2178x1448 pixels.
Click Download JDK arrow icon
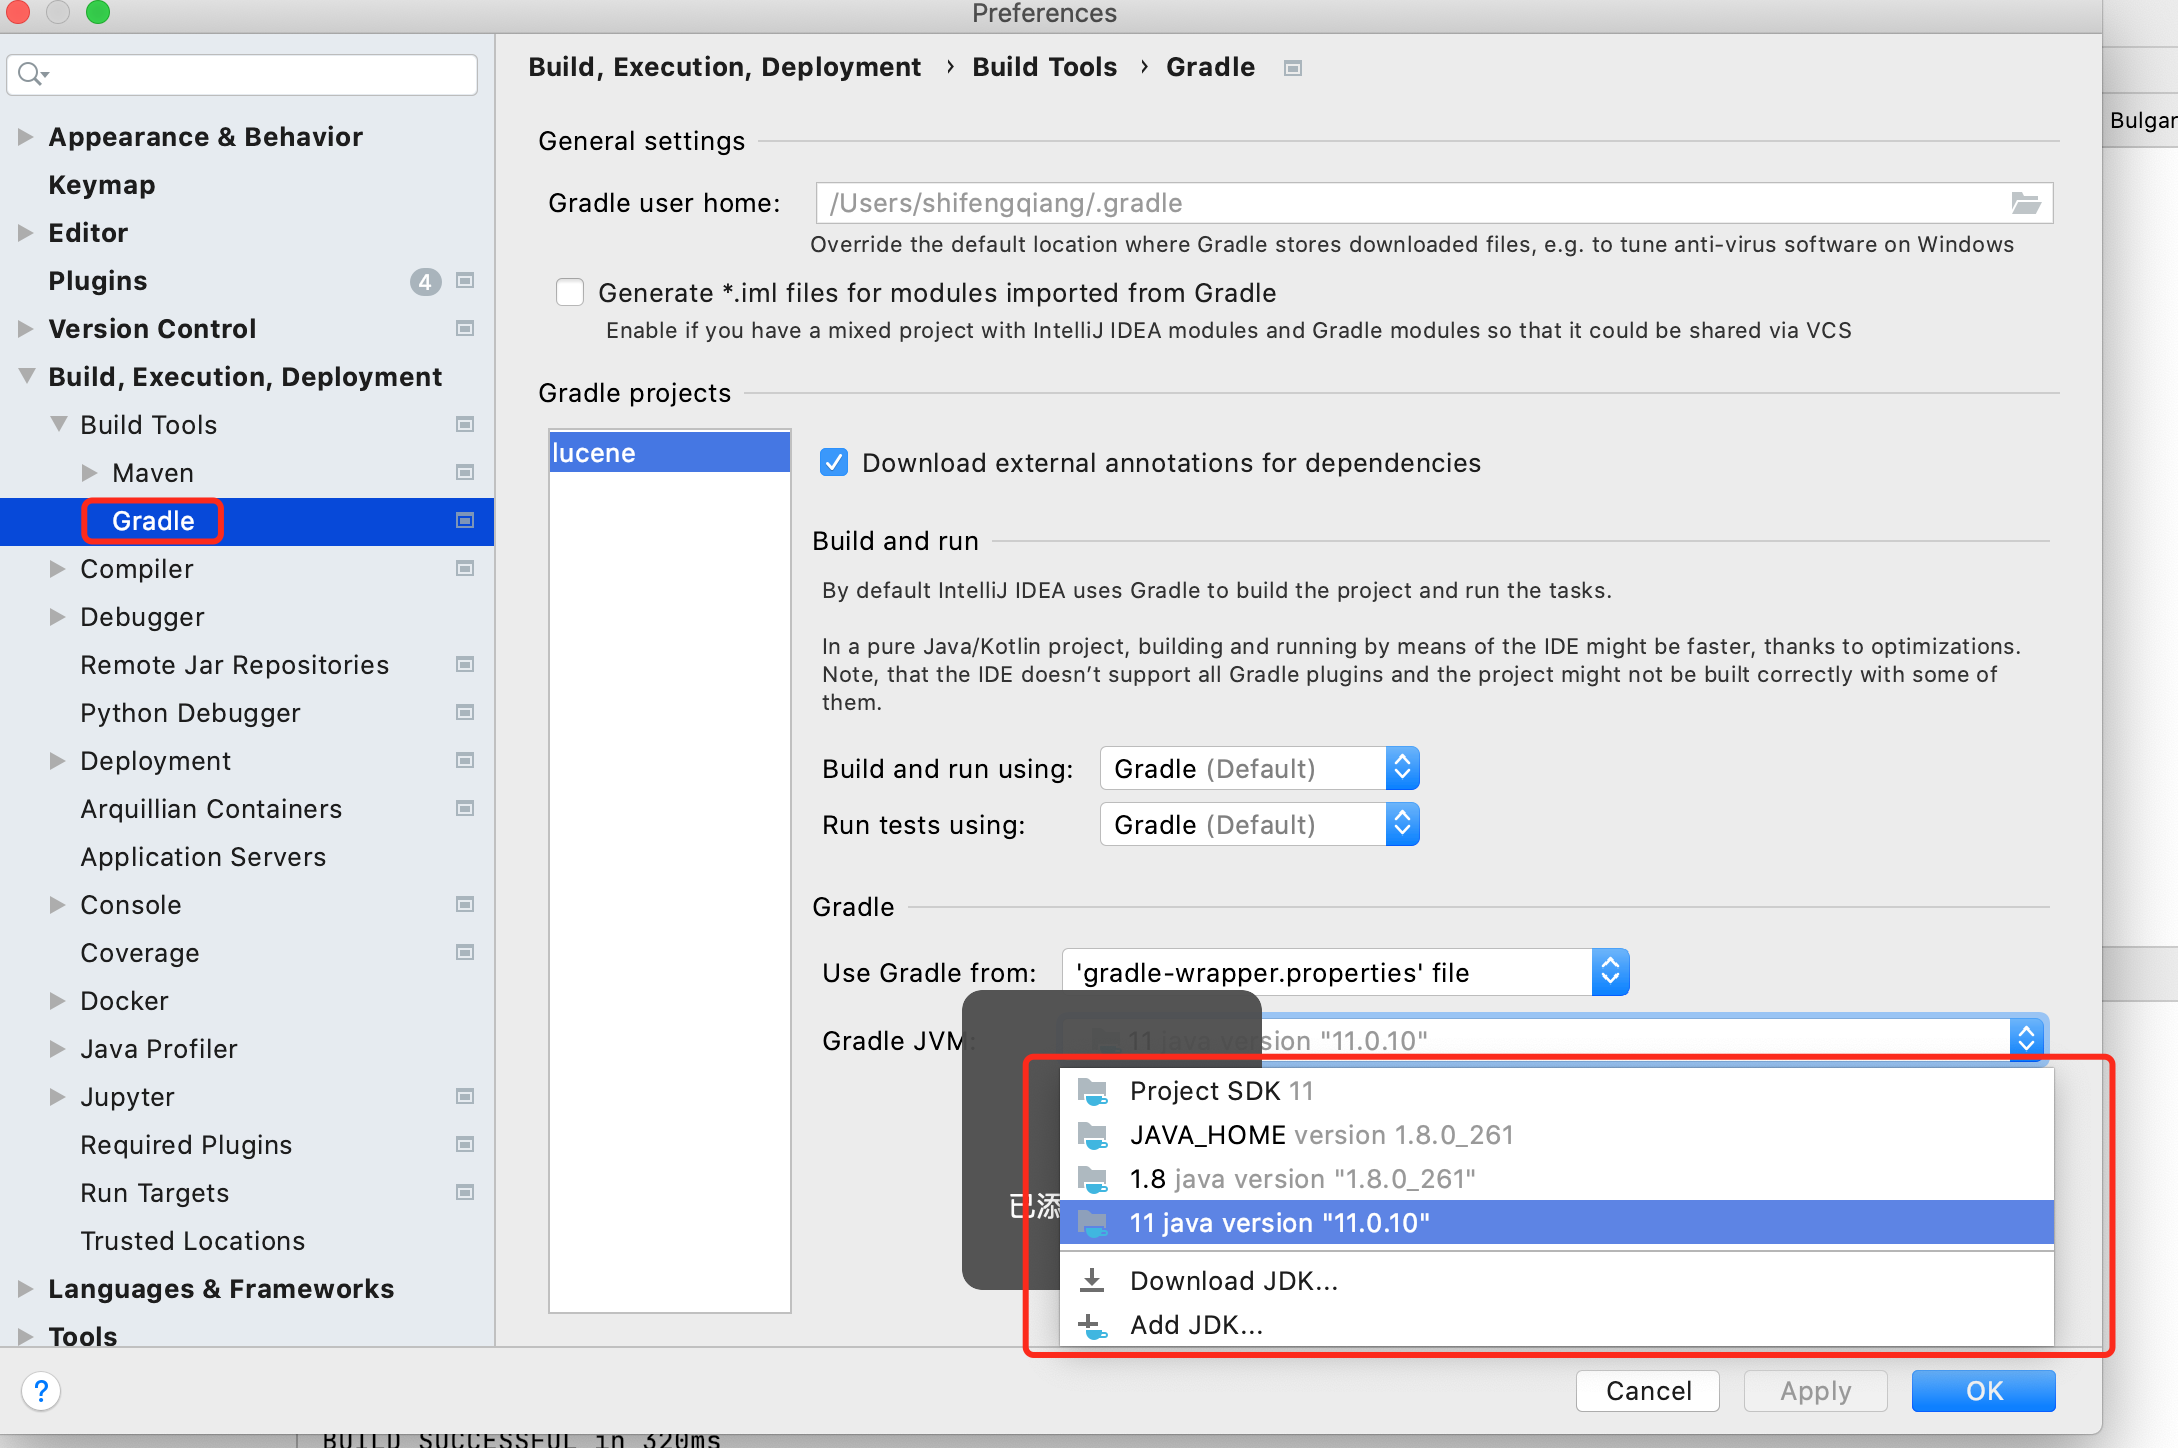click(x=1092, y=1281)
